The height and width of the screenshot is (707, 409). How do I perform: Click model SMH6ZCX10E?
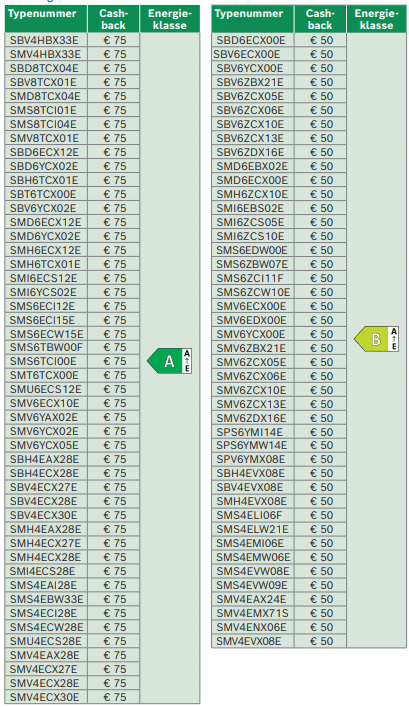pyautogui.click(x=252, y=194)
